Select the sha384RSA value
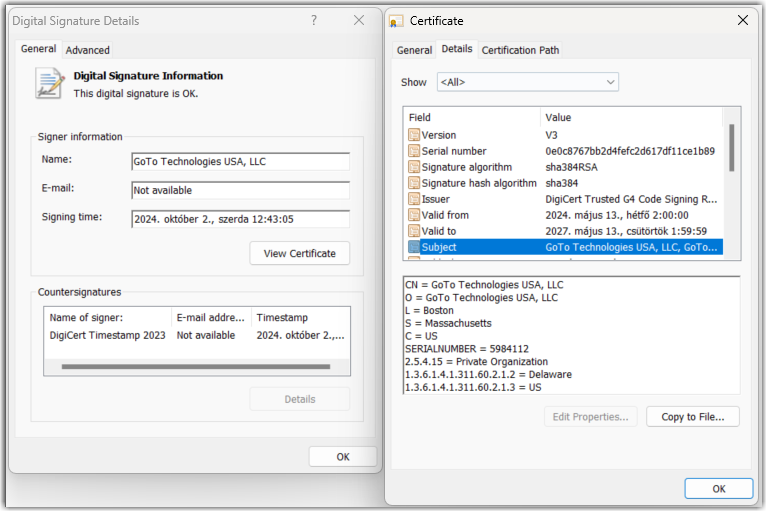Image resolution: width=767 pixels, height=512 pixels. [571, 167]
